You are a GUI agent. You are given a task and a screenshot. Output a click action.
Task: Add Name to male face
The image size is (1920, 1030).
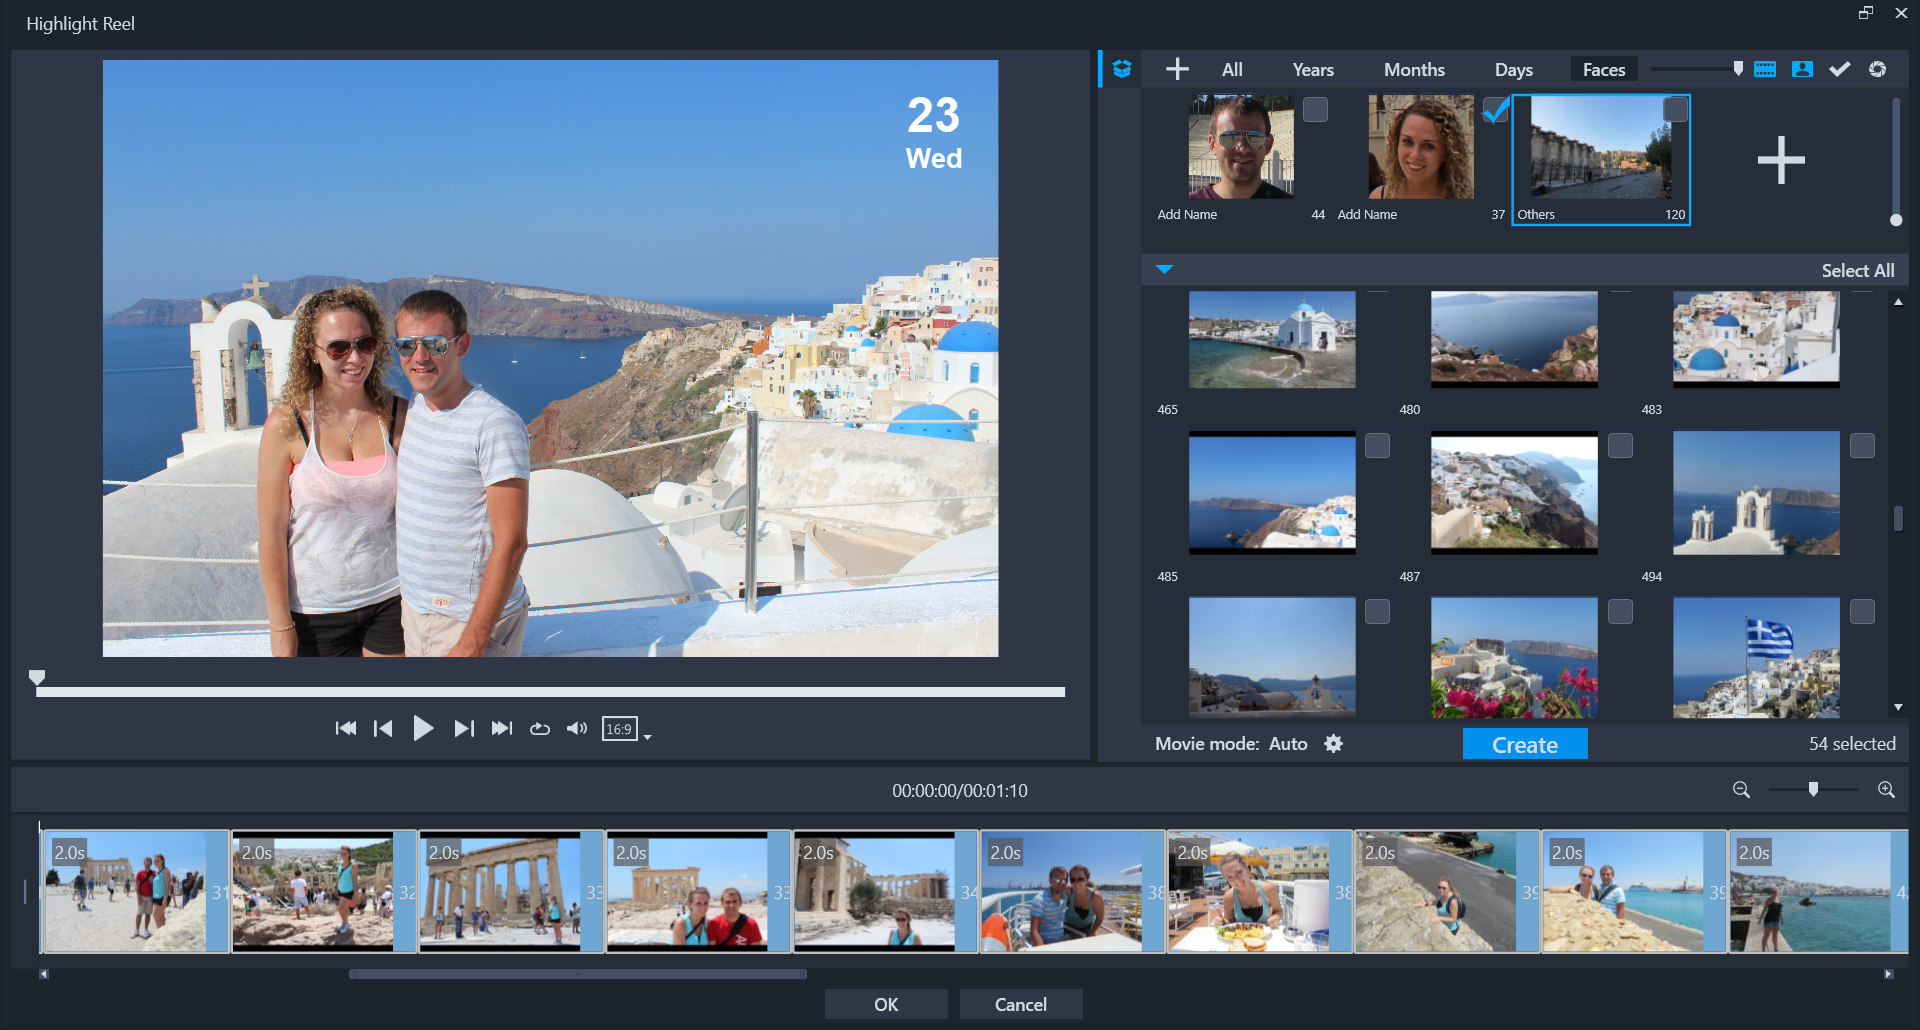click(x=1187, y=214)
